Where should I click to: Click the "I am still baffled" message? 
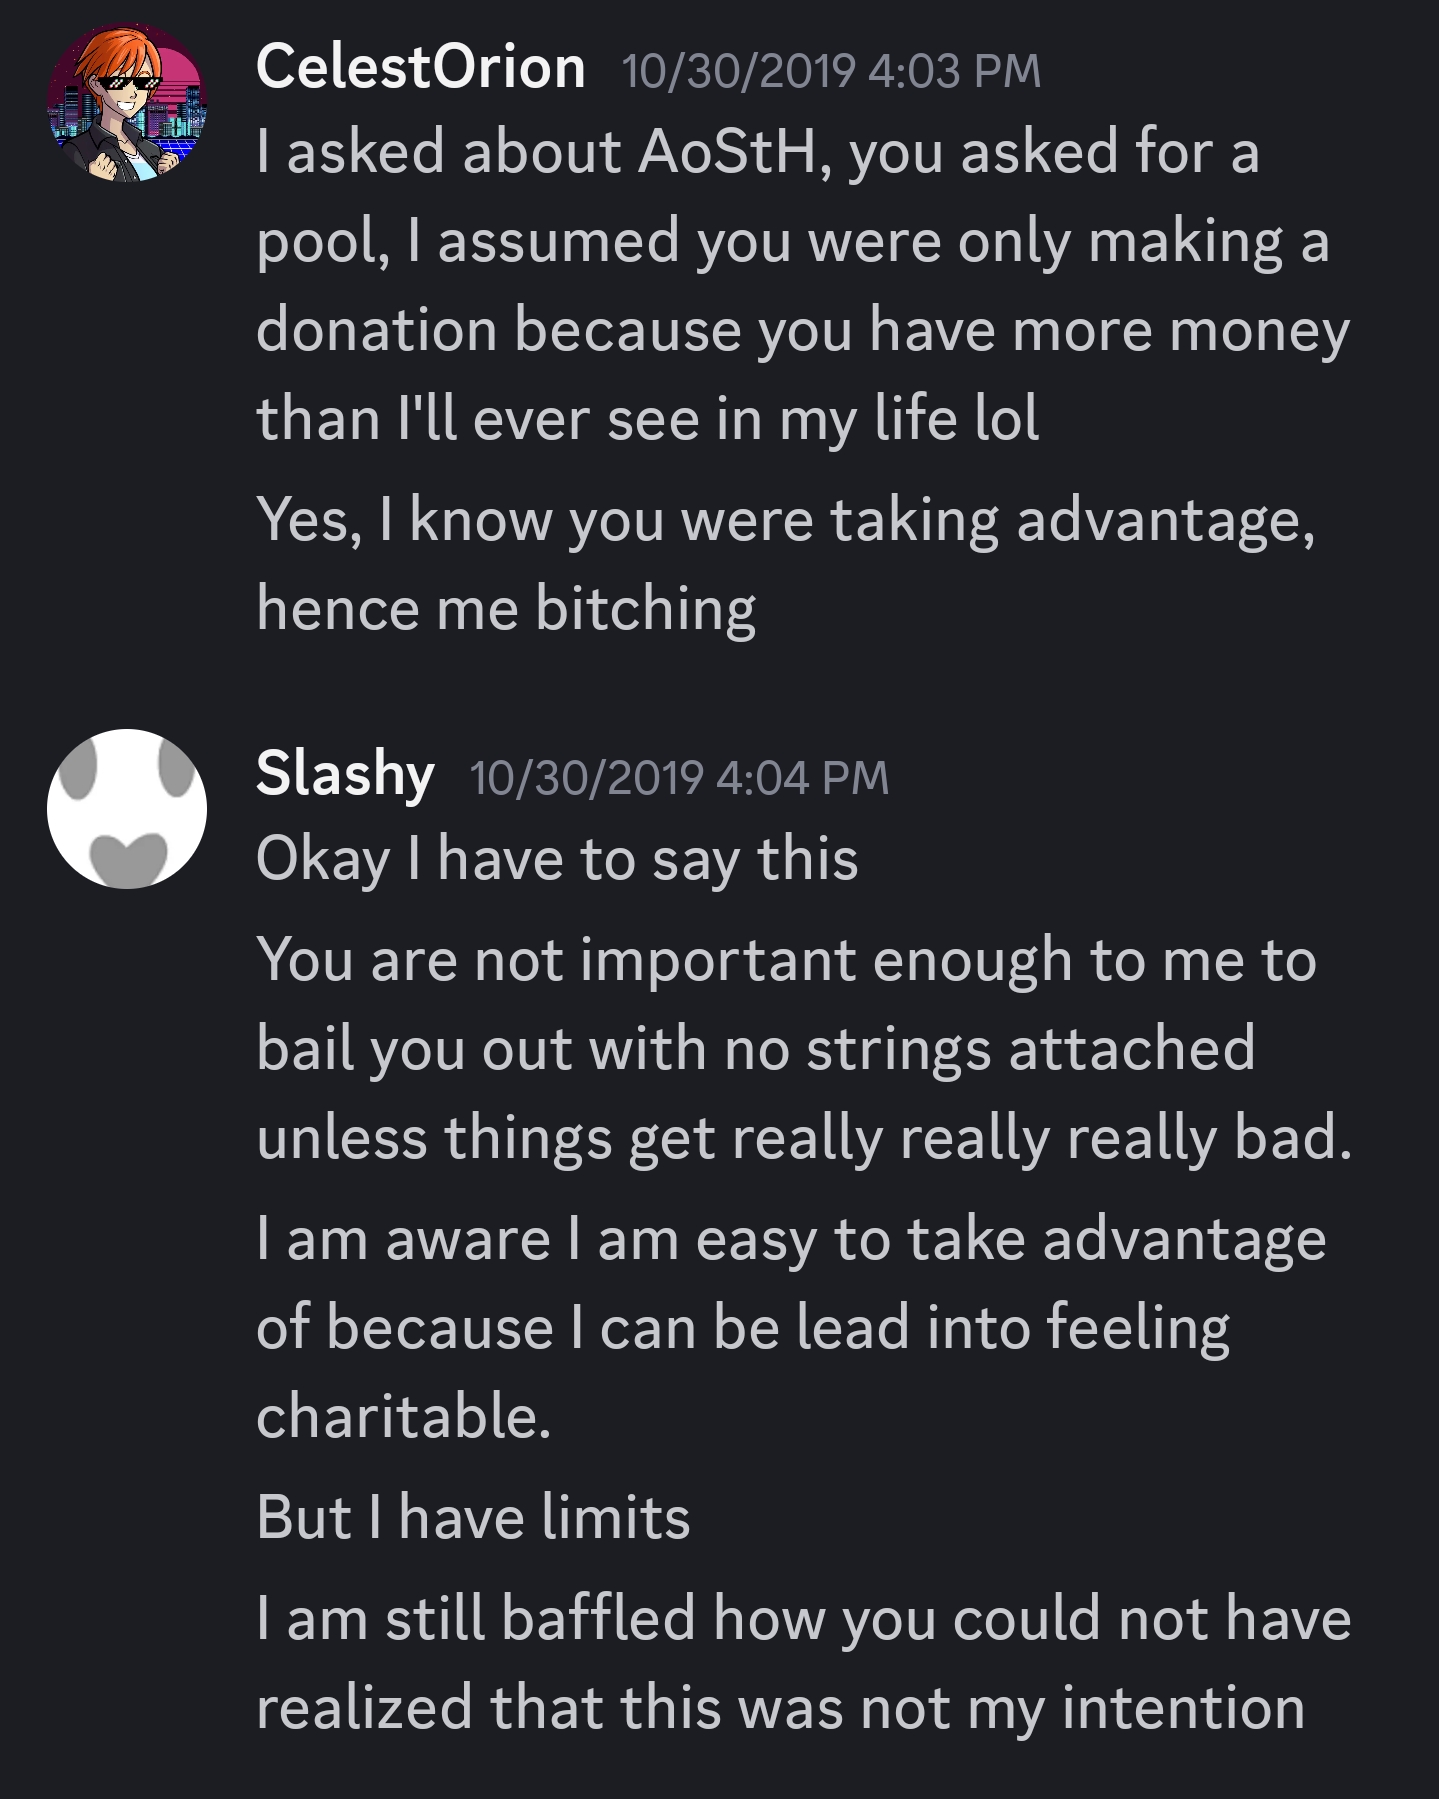click(803, 1619)
